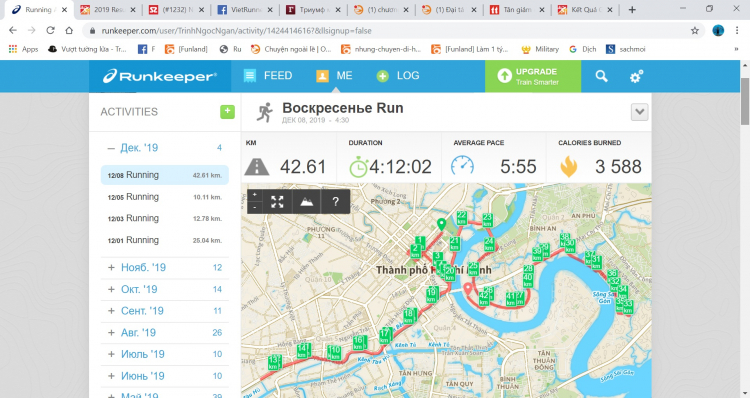Click the ACTIVITIES heading

point(129,112)
